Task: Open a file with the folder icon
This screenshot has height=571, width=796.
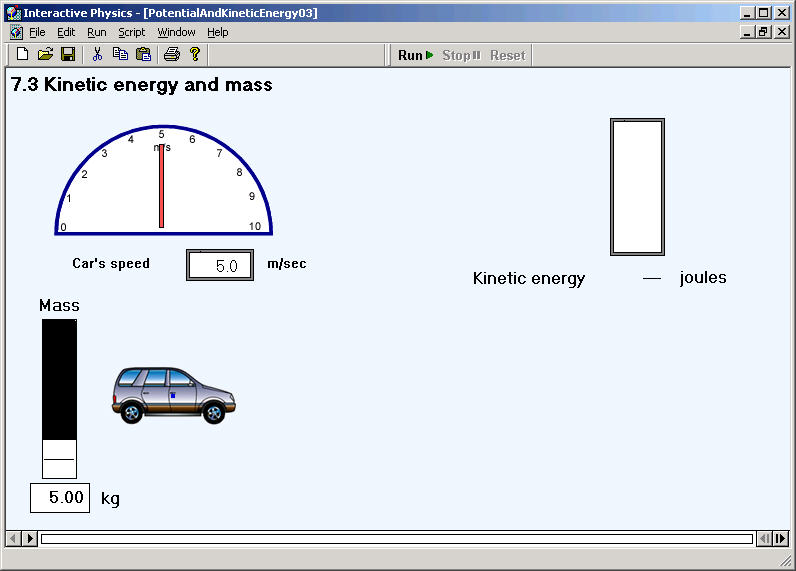Action: 45,54
